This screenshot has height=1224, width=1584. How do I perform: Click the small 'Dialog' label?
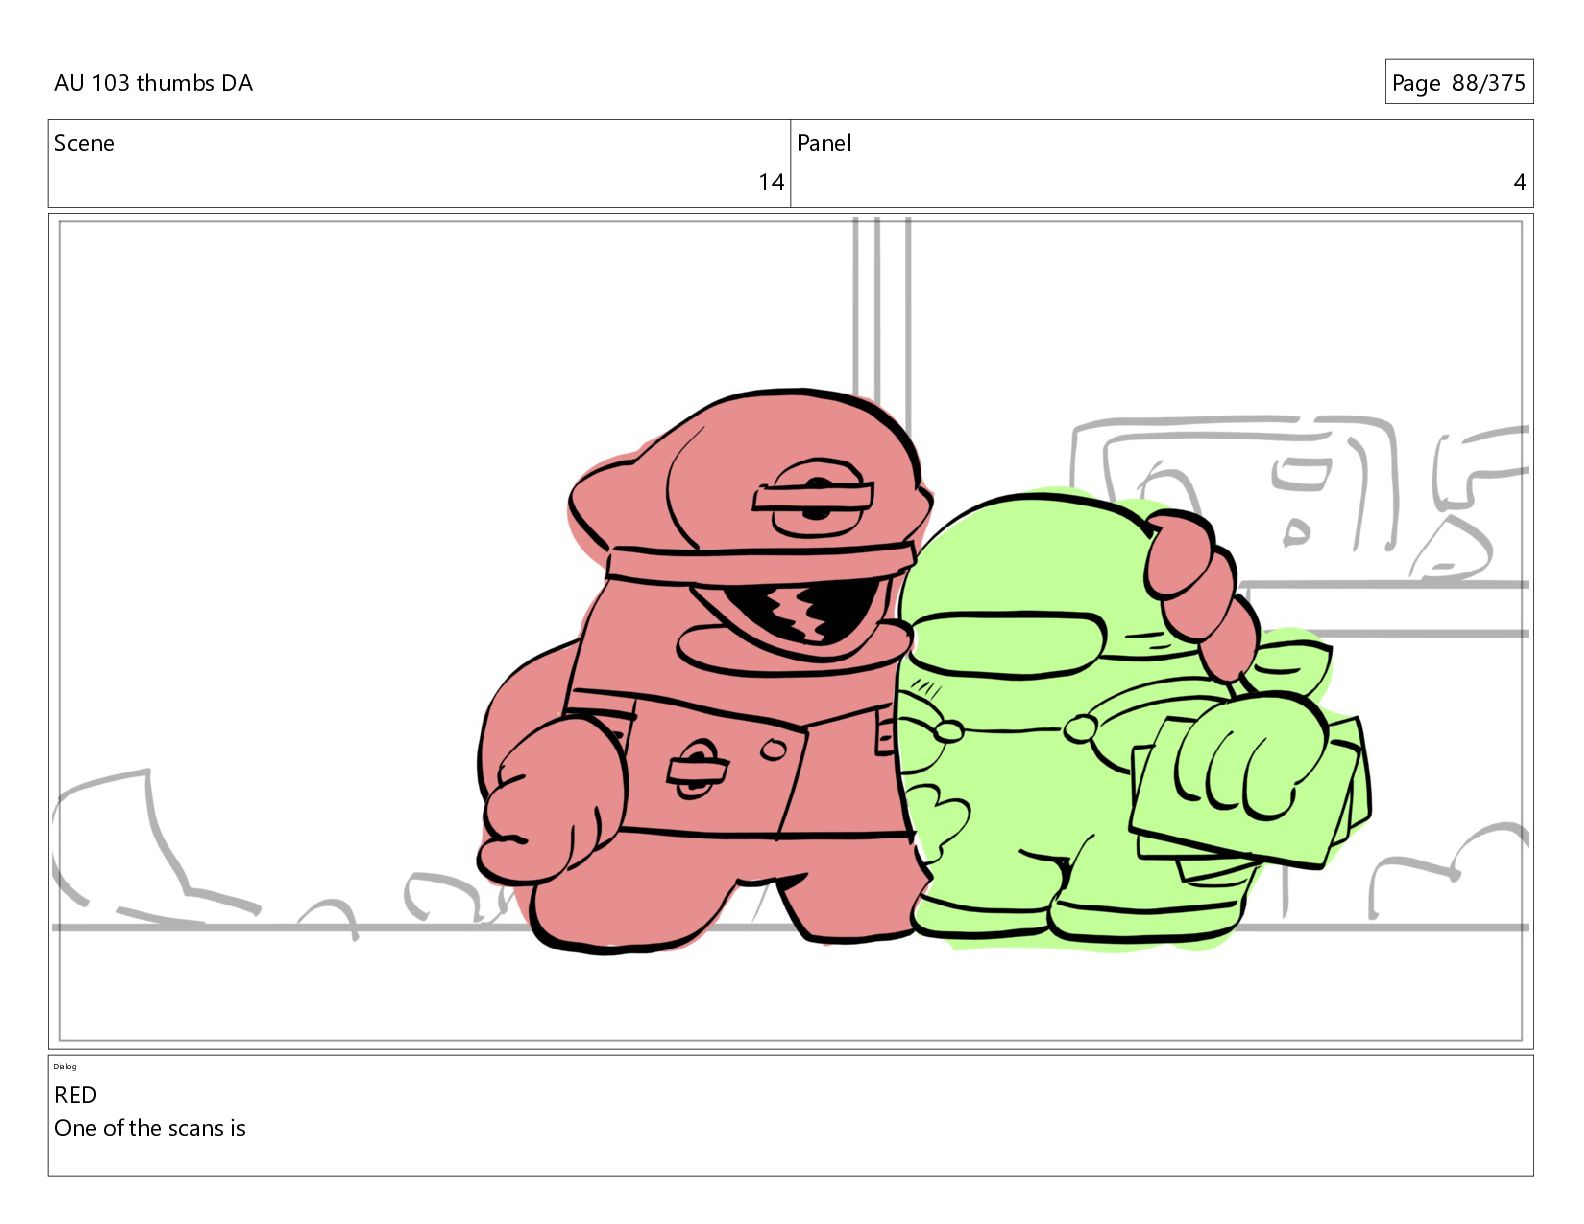(65, 1066)
